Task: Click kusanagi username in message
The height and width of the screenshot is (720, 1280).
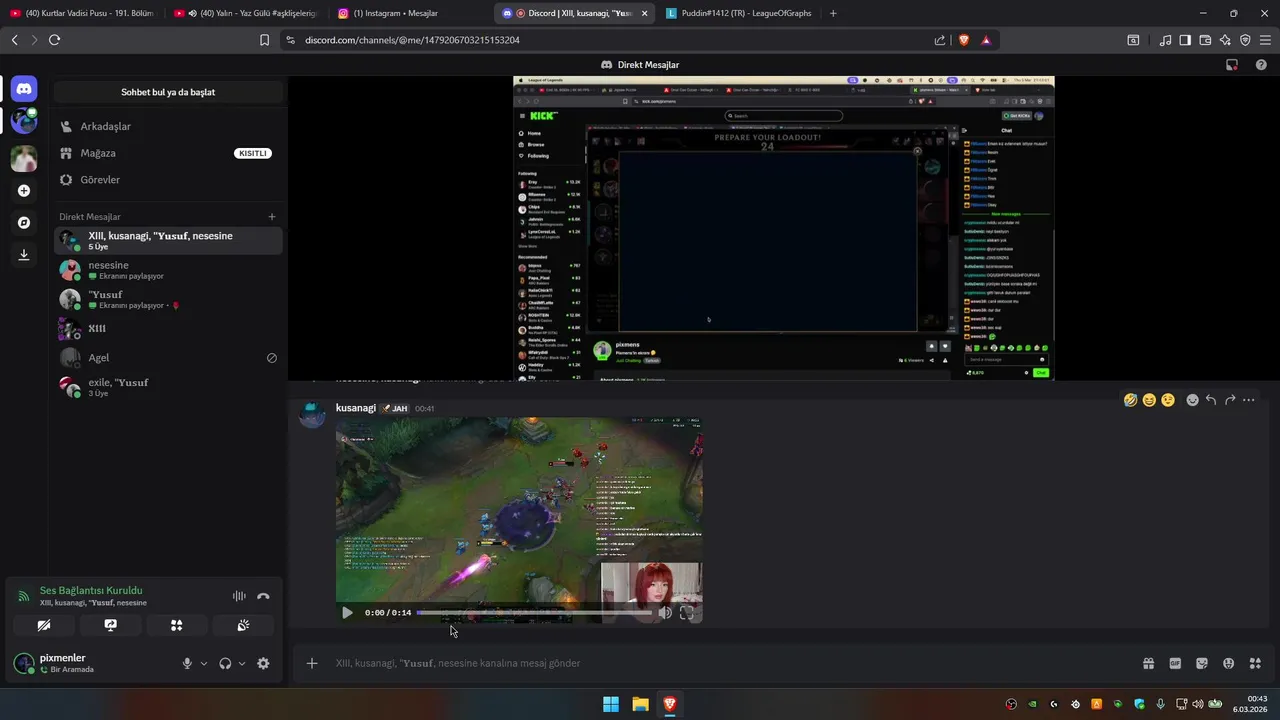Action: tap(356, 408)
